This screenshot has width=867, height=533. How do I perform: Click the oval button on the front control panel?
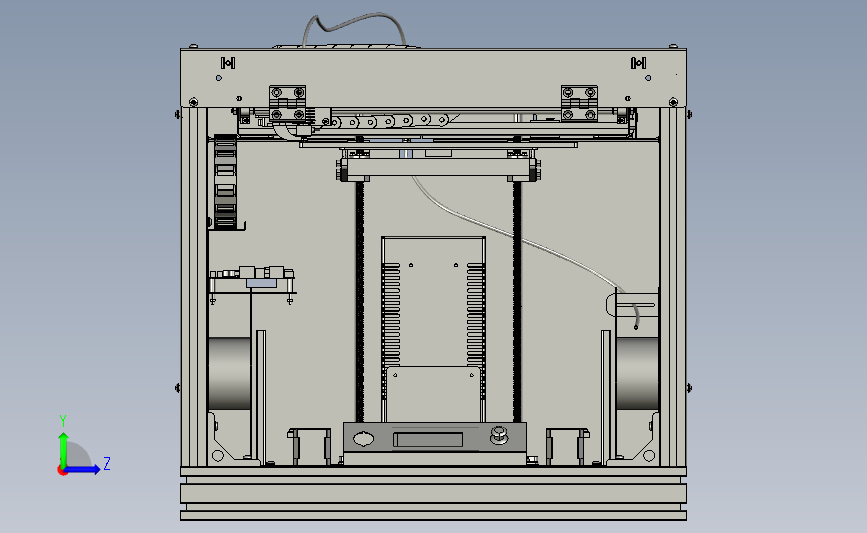363,440
